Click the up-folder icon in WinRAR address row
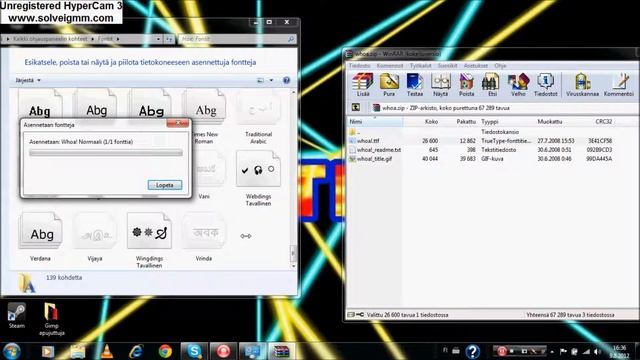640x360 pixels. click(x=356, y=108)
